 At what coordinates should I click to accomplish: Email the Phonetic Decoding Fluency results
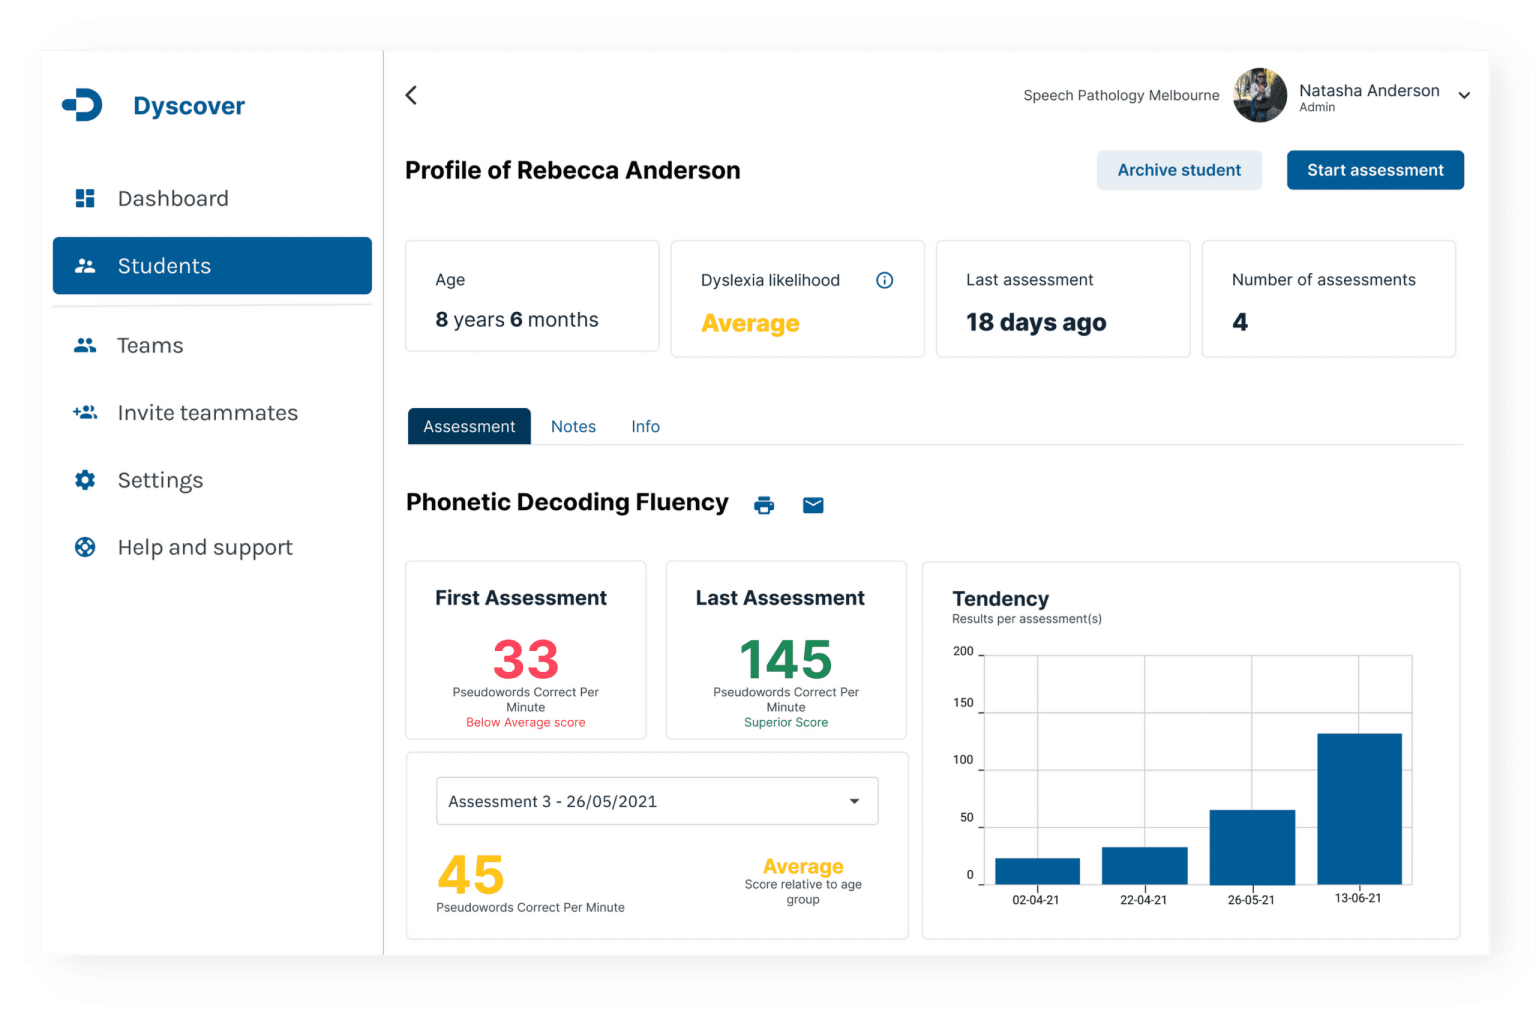coord(813,505)
